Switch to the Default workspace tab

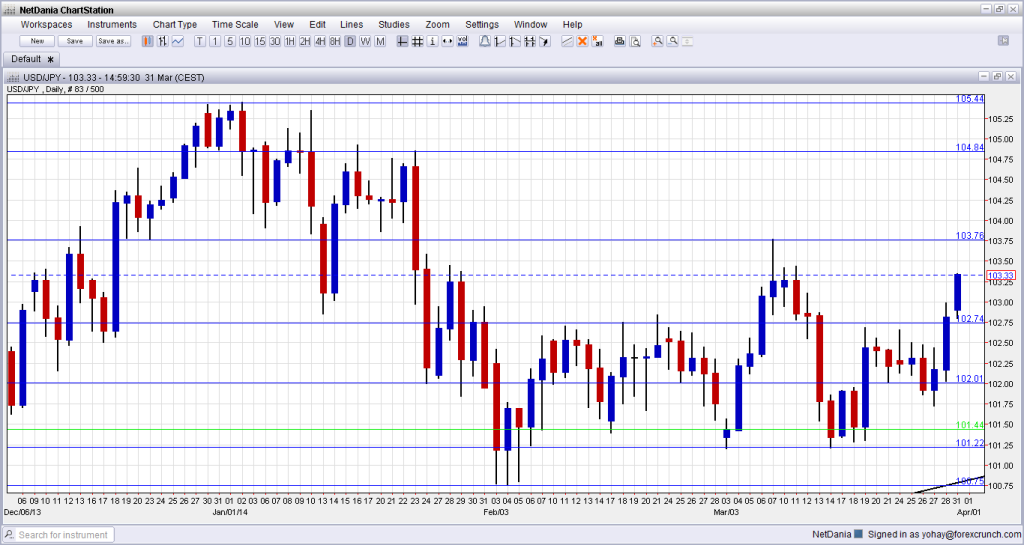(32, 59)
